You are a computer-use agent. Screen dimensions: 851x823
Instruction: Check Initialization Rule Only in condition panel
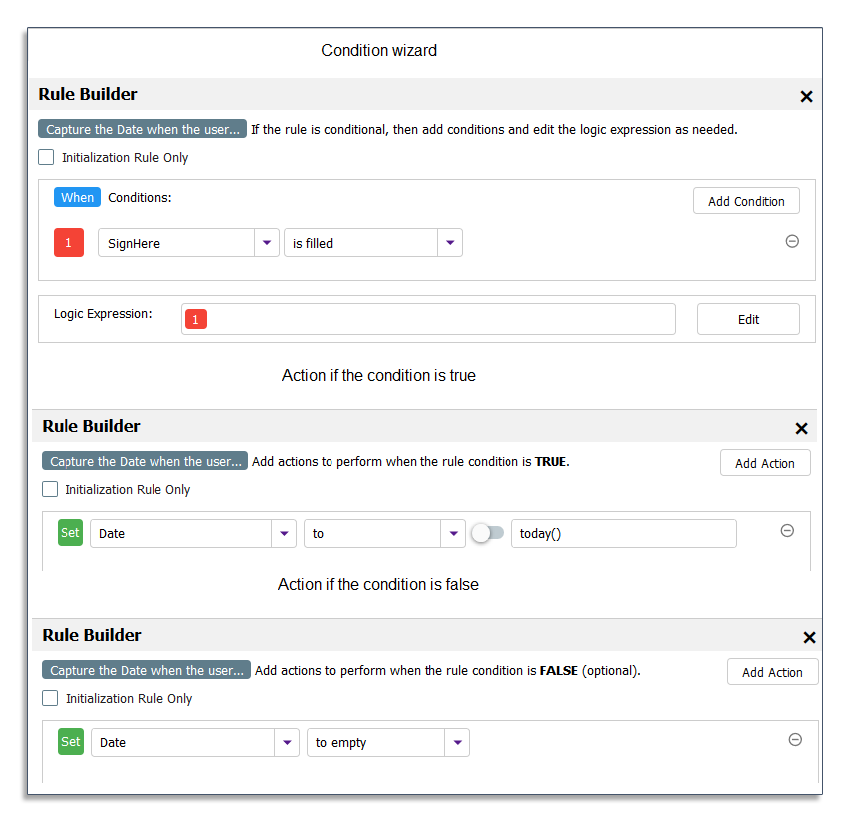[47, 157]
